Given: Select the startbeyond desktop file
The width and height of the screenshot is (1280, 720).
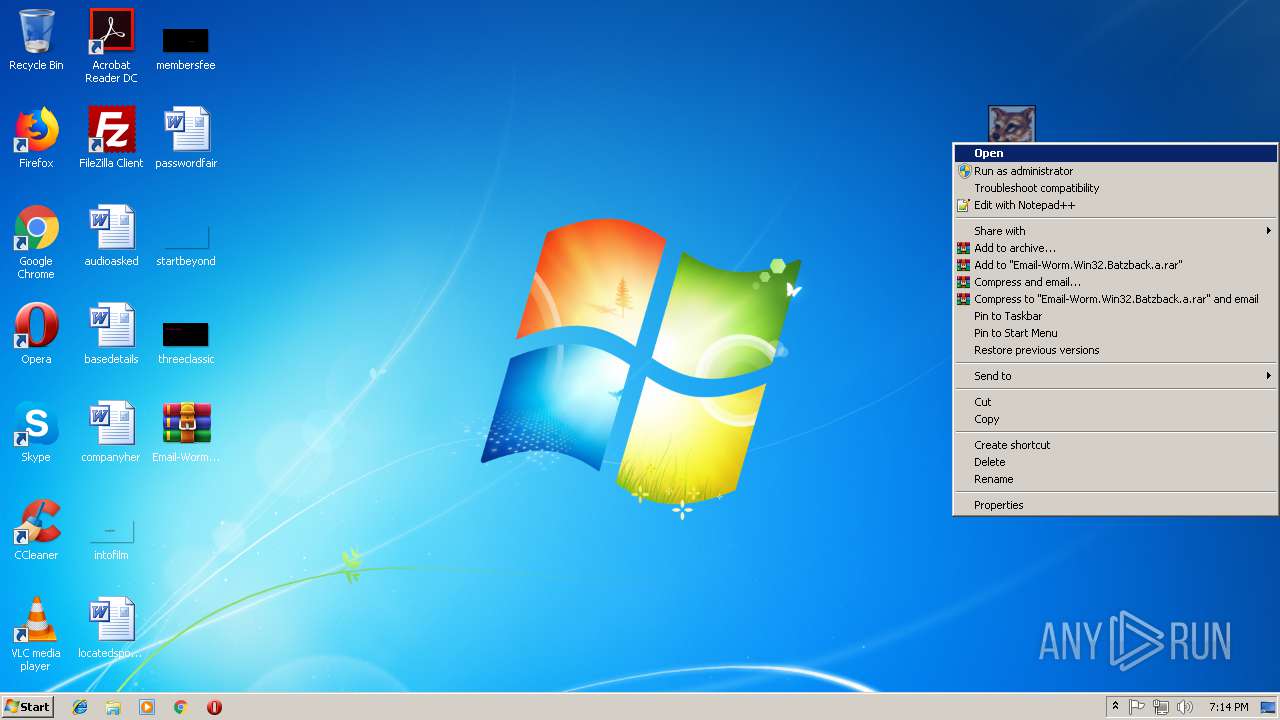Looking at the screenshot, I should pos(186,244).
